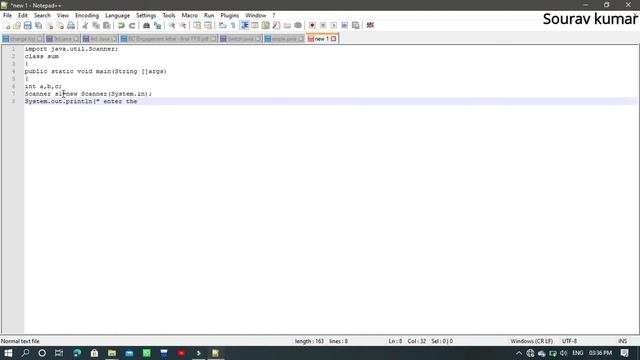Expand the hidden system tray icons chevron
Image resolution: width=640 pixels, height=360 pixels.
click(x=519, y=353)
